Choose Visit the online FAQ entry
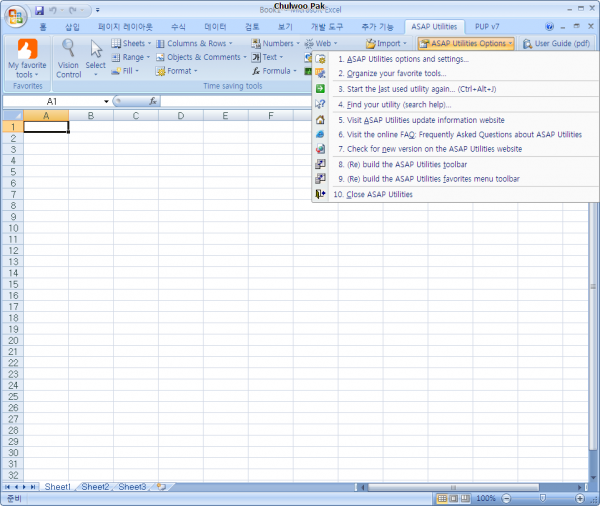Screen dimensions: 600x506 pyautogui.click(x=455, y=135)
